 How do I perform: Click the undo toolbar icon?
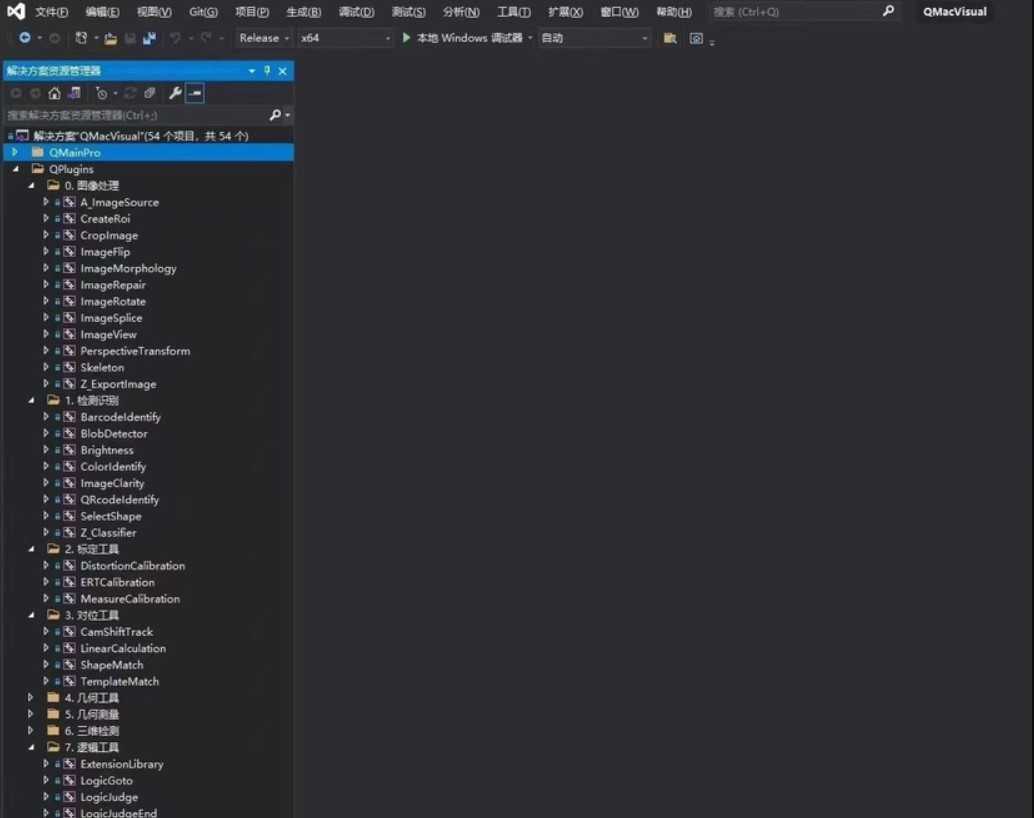pyautogui.click(x=175, y=38)
